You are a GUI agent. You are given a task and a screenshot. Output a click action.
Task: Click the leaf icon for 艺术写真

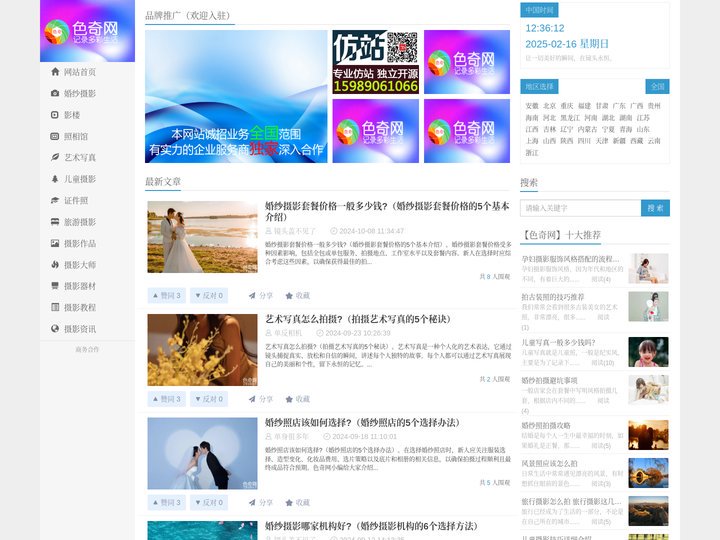point(55,158)
